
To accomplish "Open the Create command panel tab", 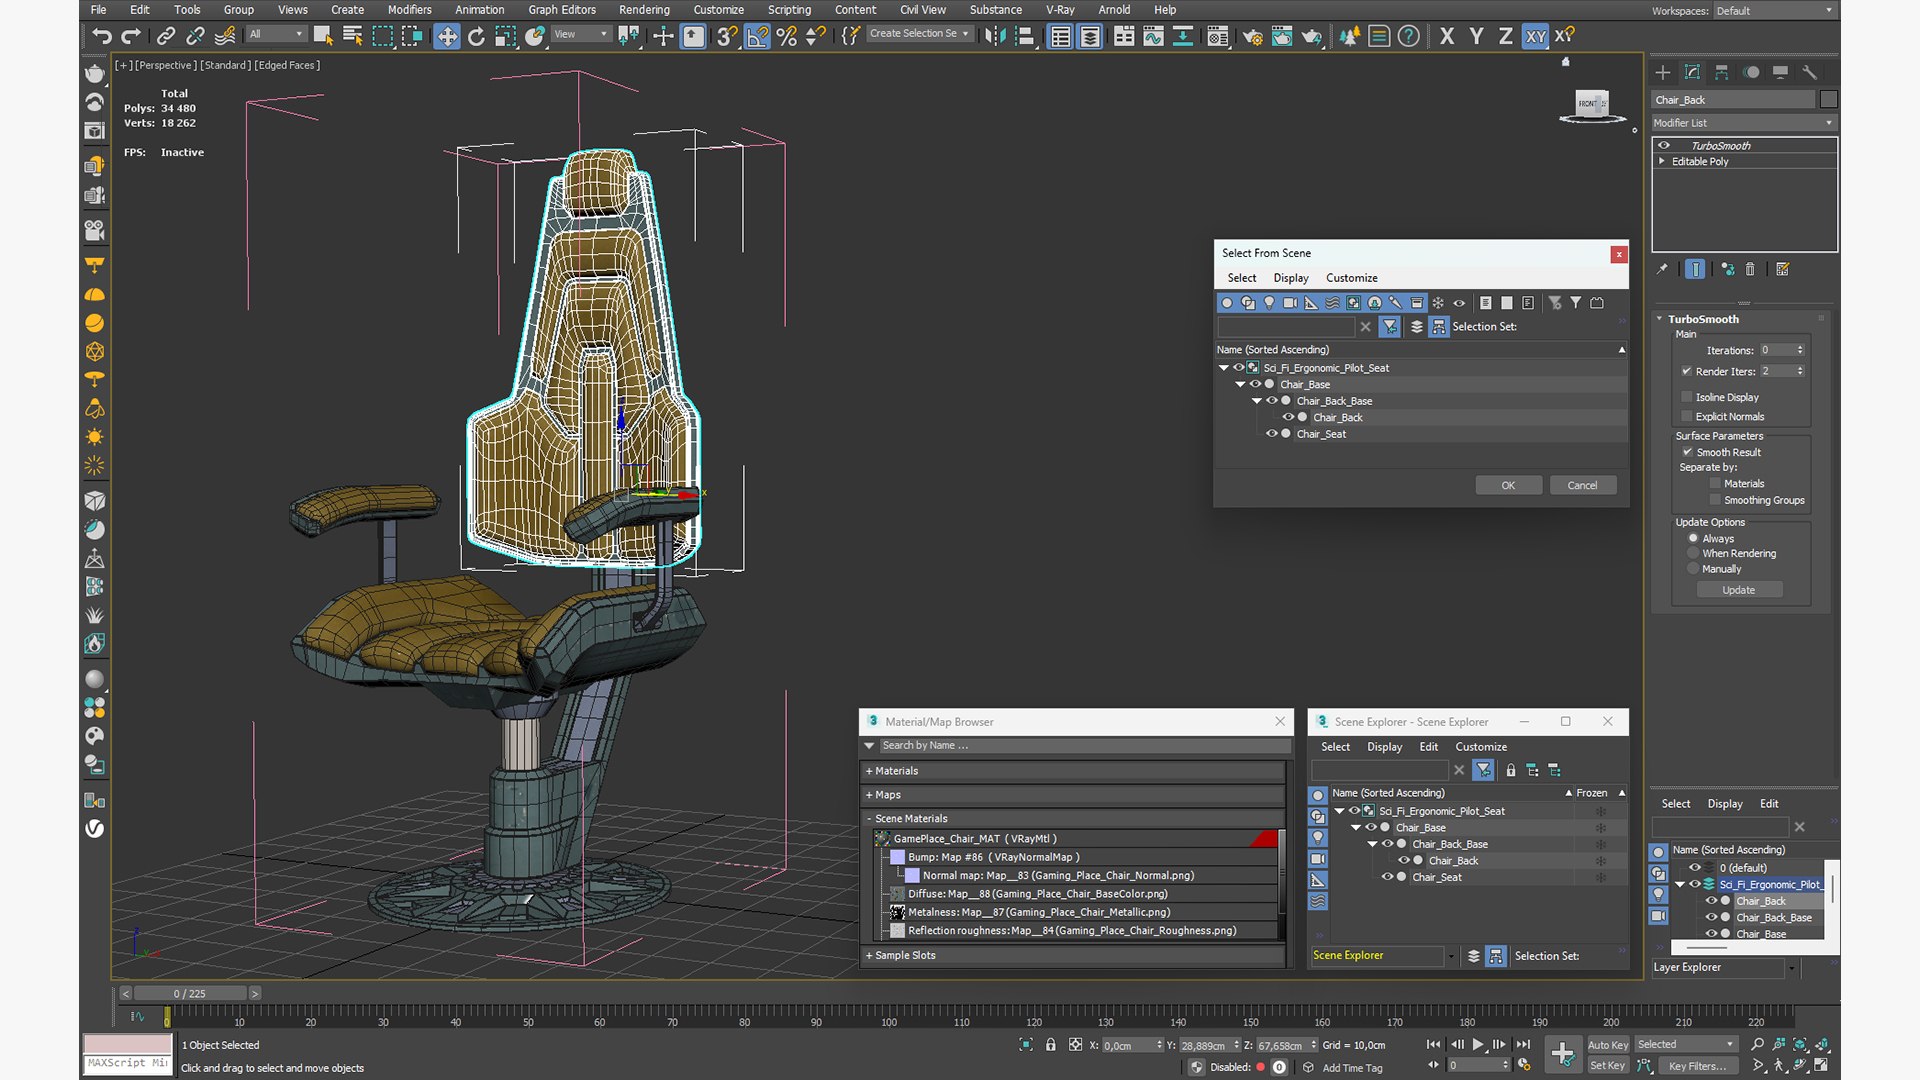I will click(1662, 72).
